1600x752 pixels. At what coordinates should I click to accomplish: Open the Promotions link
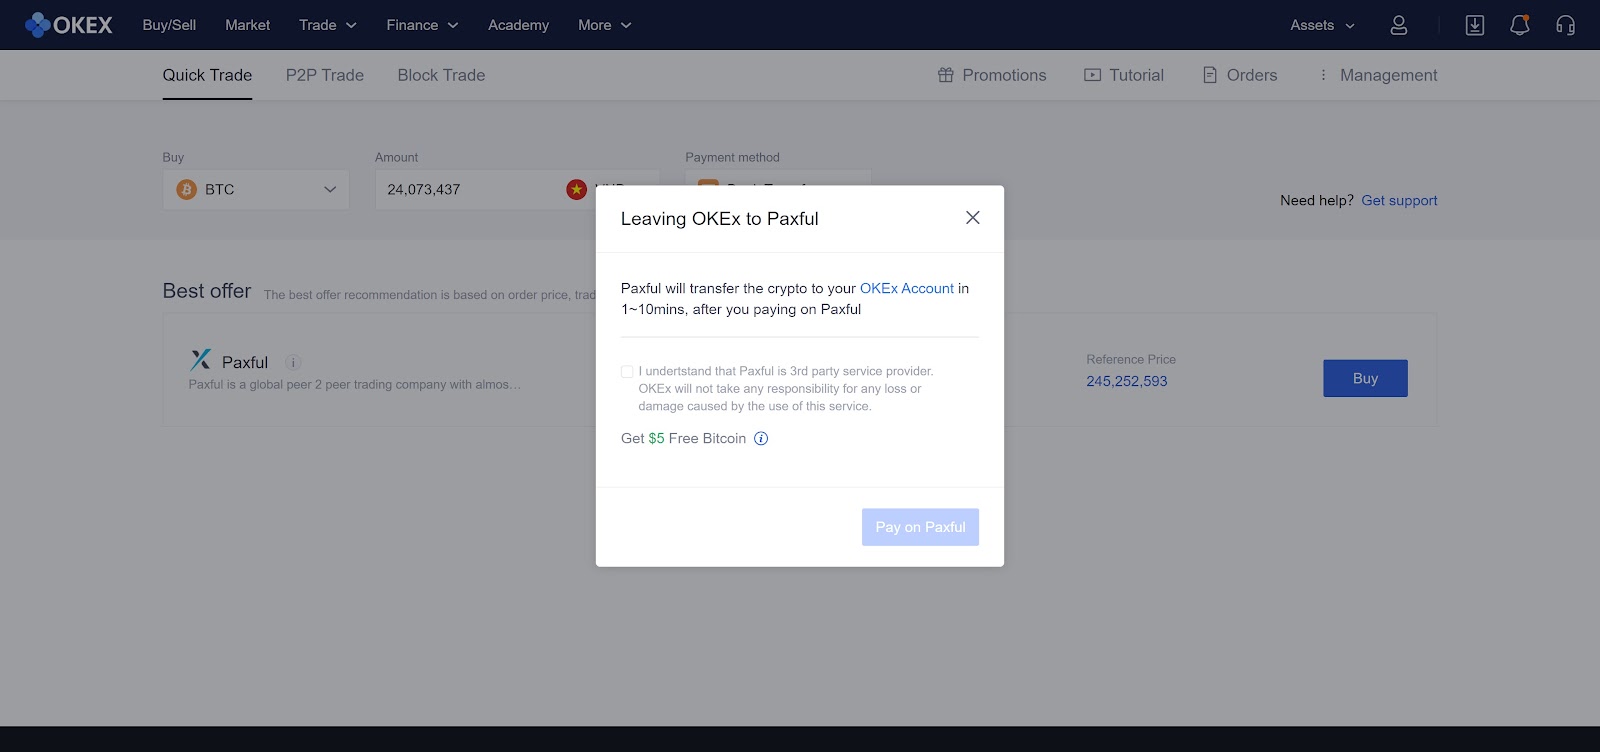tap(1004, 75)
